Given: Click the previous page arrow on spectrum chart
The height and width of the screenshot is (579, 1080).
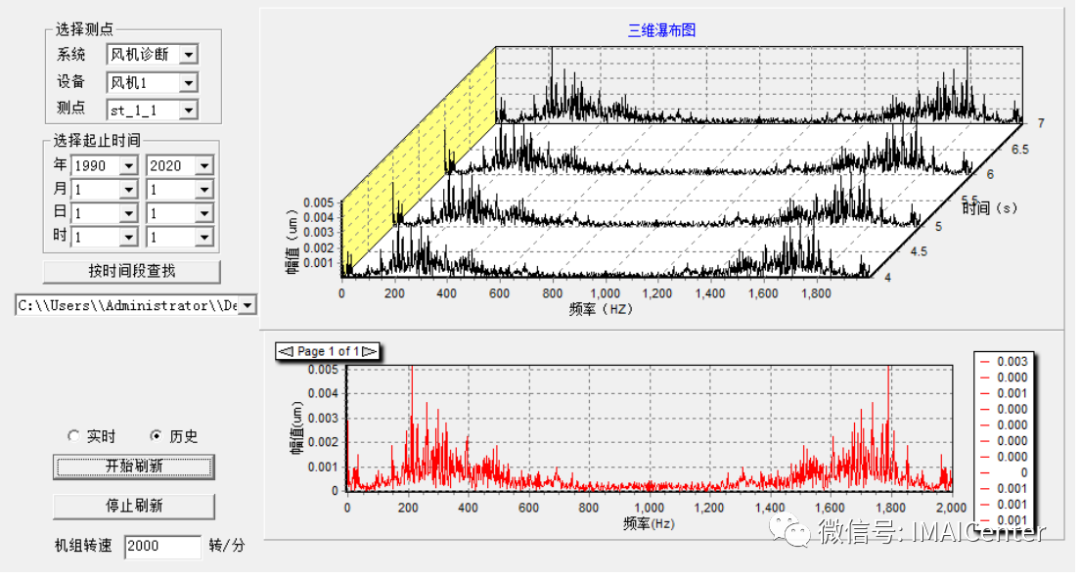Looking at the screenshot, I should 285,351.
